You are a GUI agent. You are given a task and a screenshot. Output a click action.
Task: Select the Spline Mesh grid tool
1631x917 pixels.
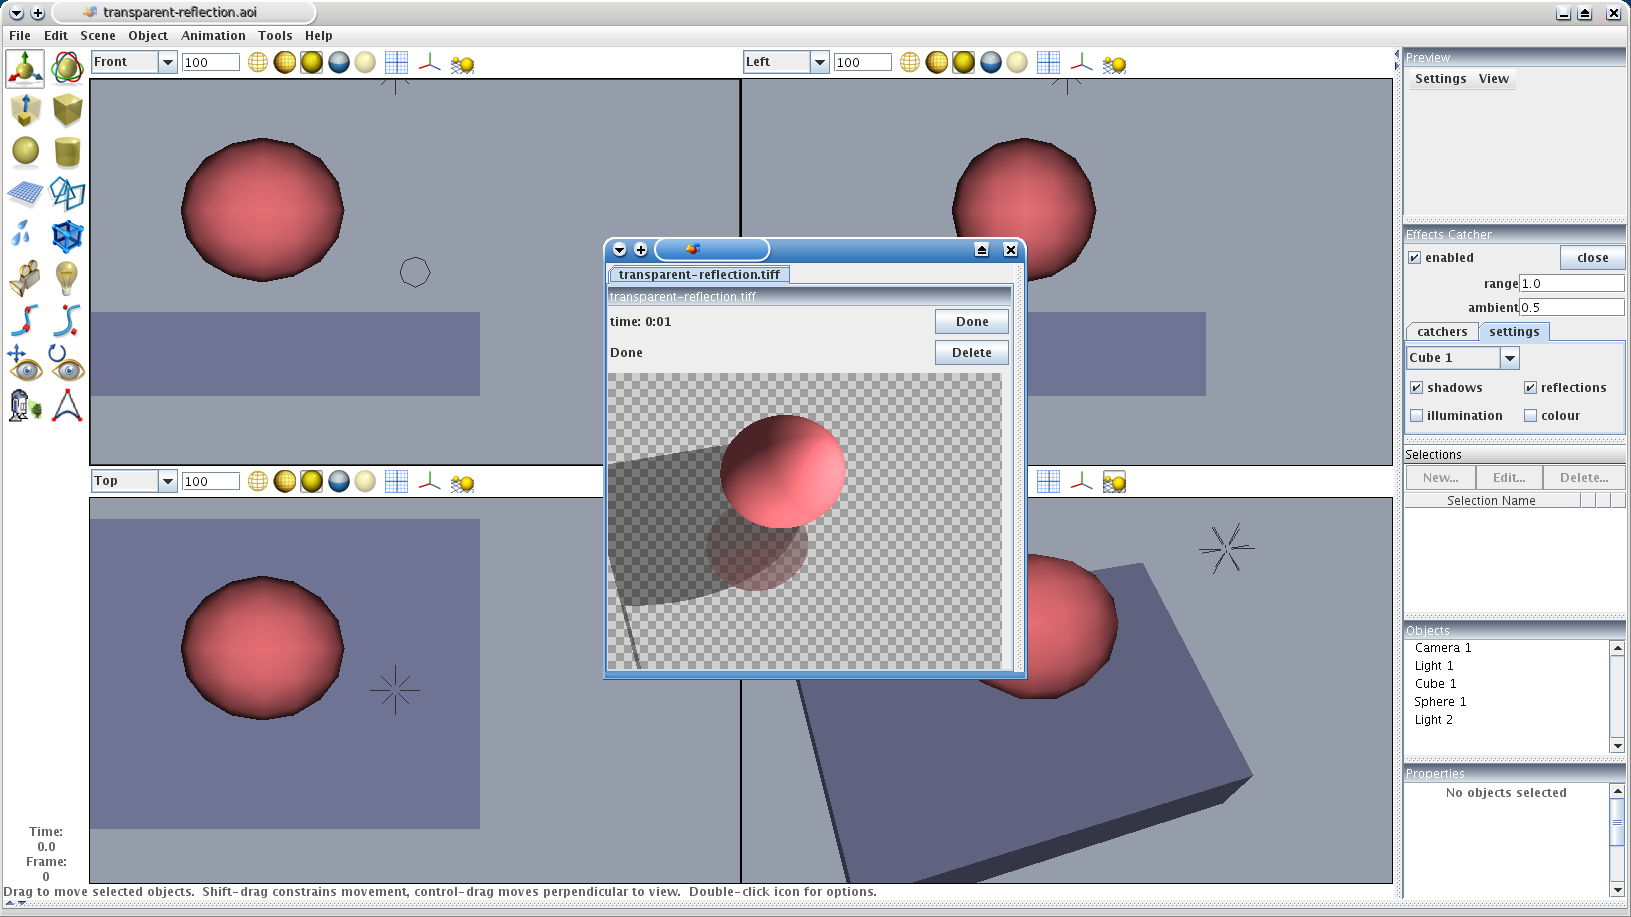(25, 194)
